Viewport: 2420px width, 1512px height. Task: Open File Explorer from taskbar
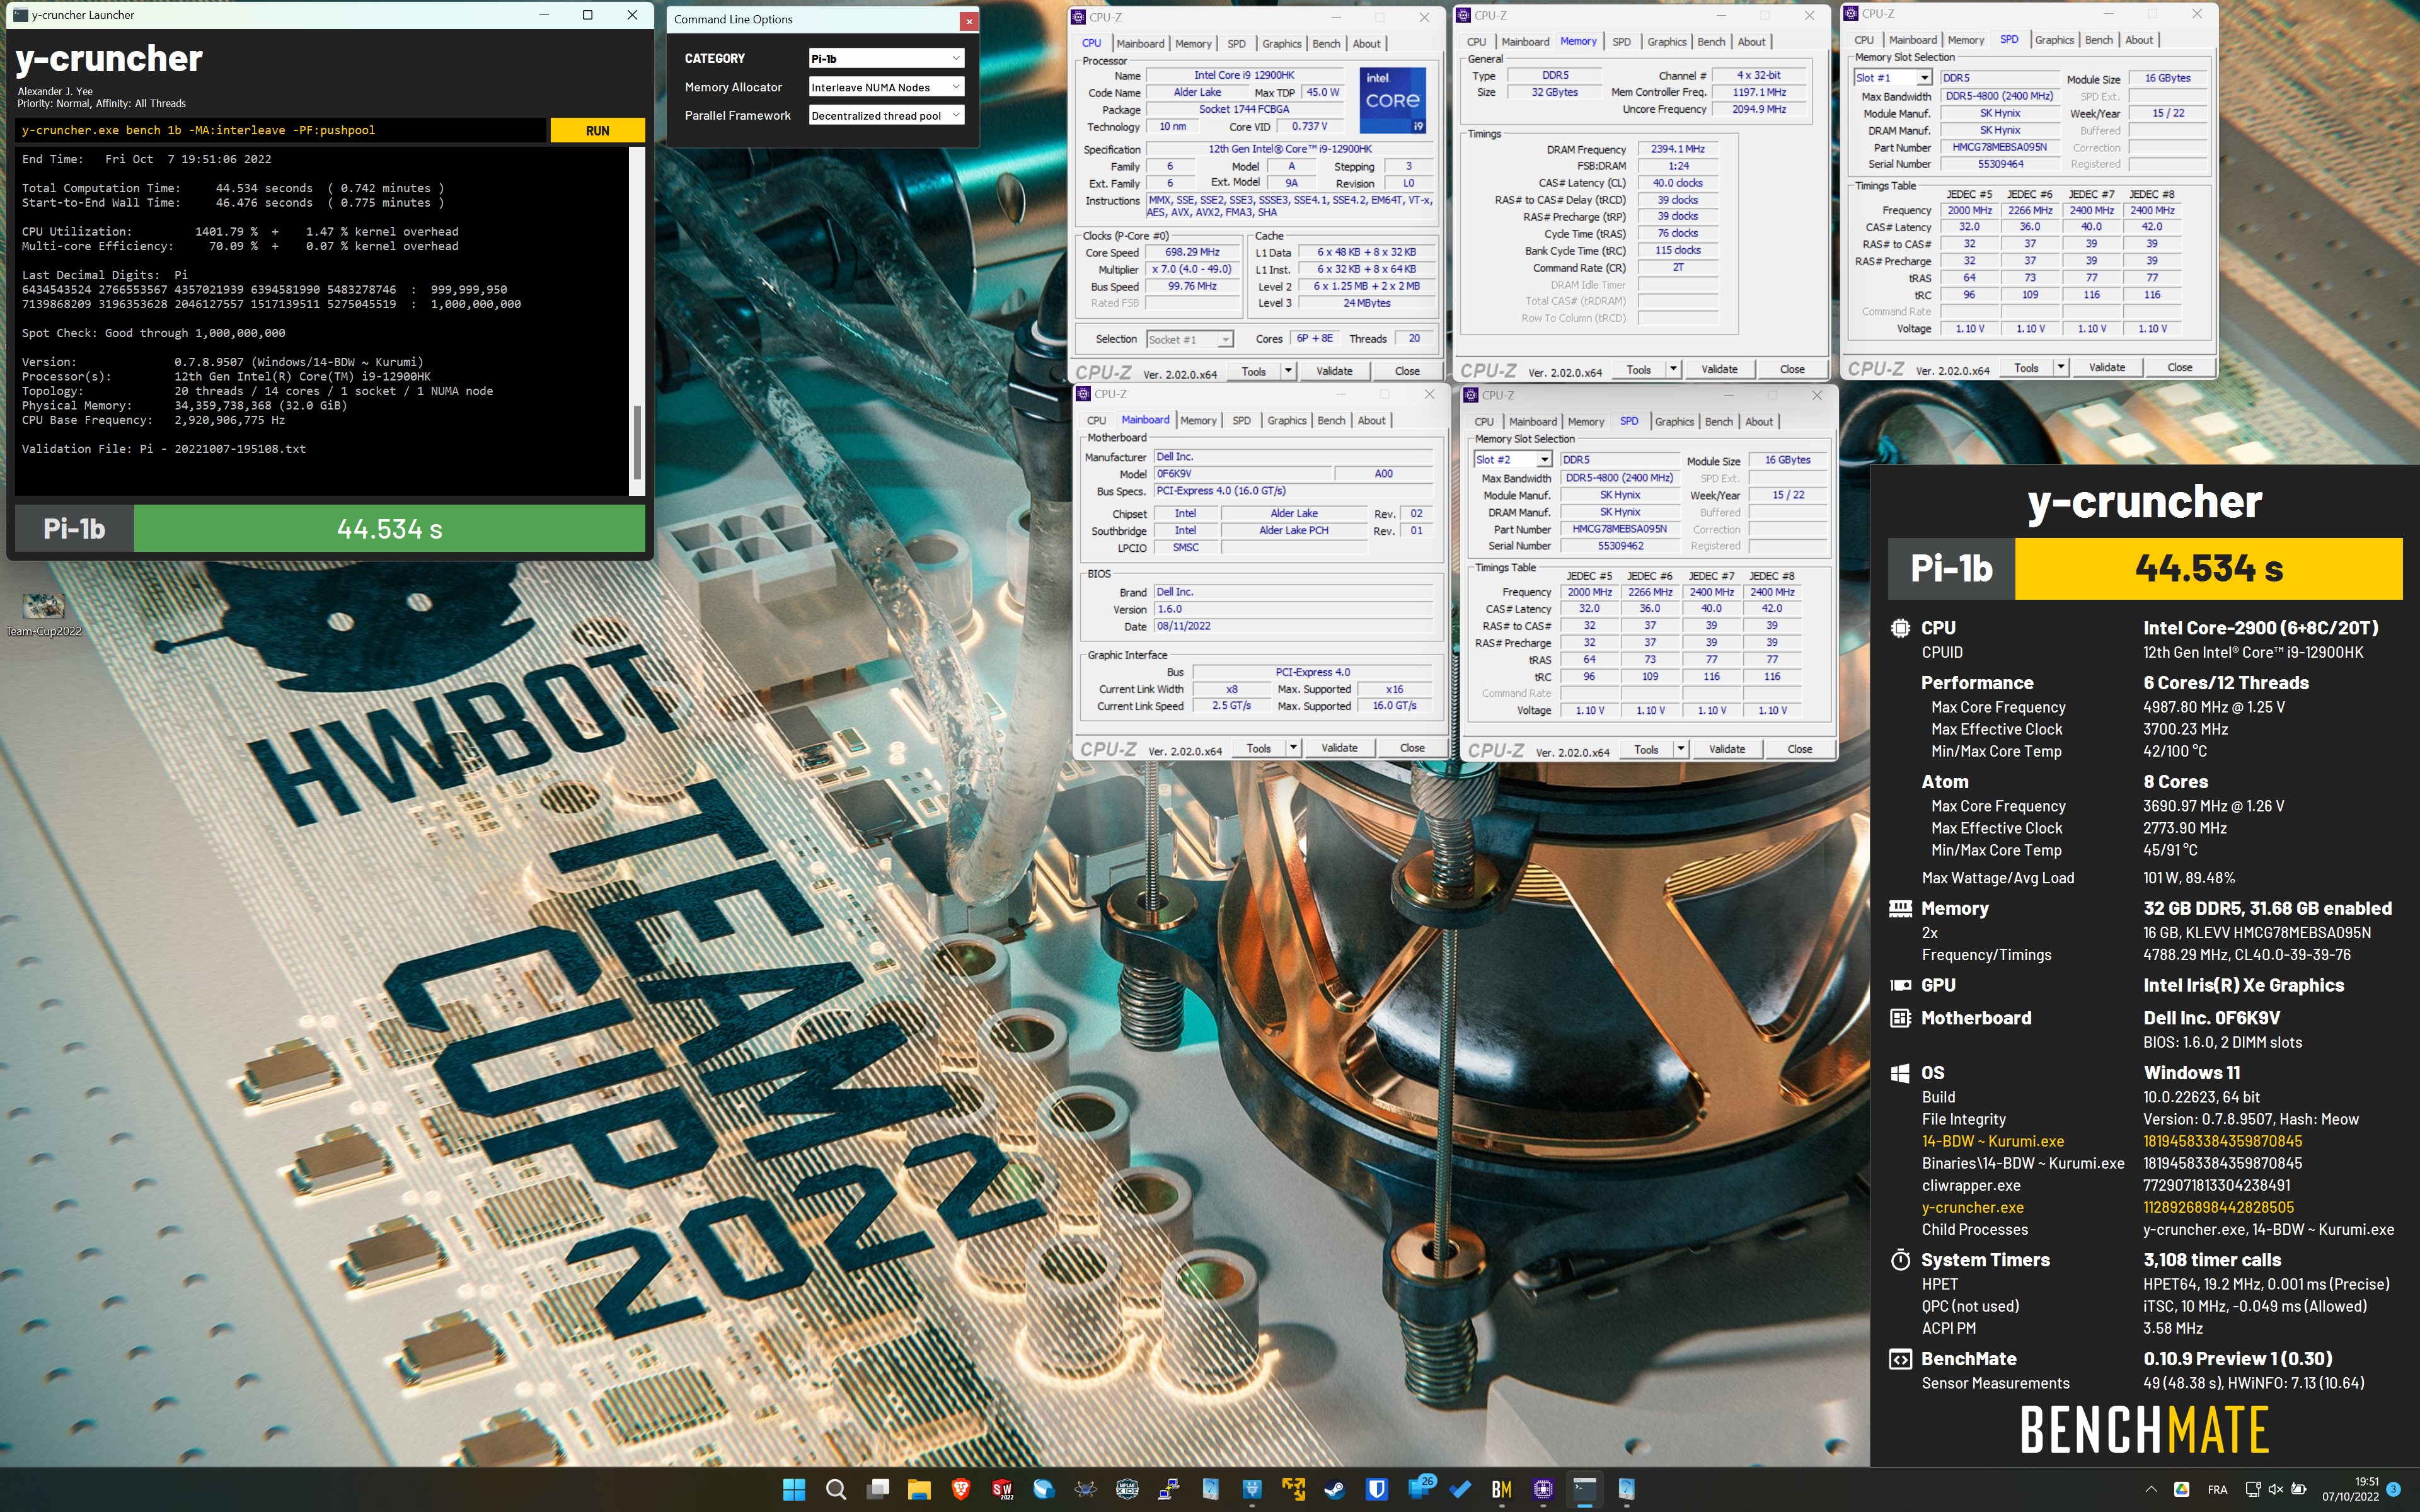pyautogui.click(x=919, y=1489)
